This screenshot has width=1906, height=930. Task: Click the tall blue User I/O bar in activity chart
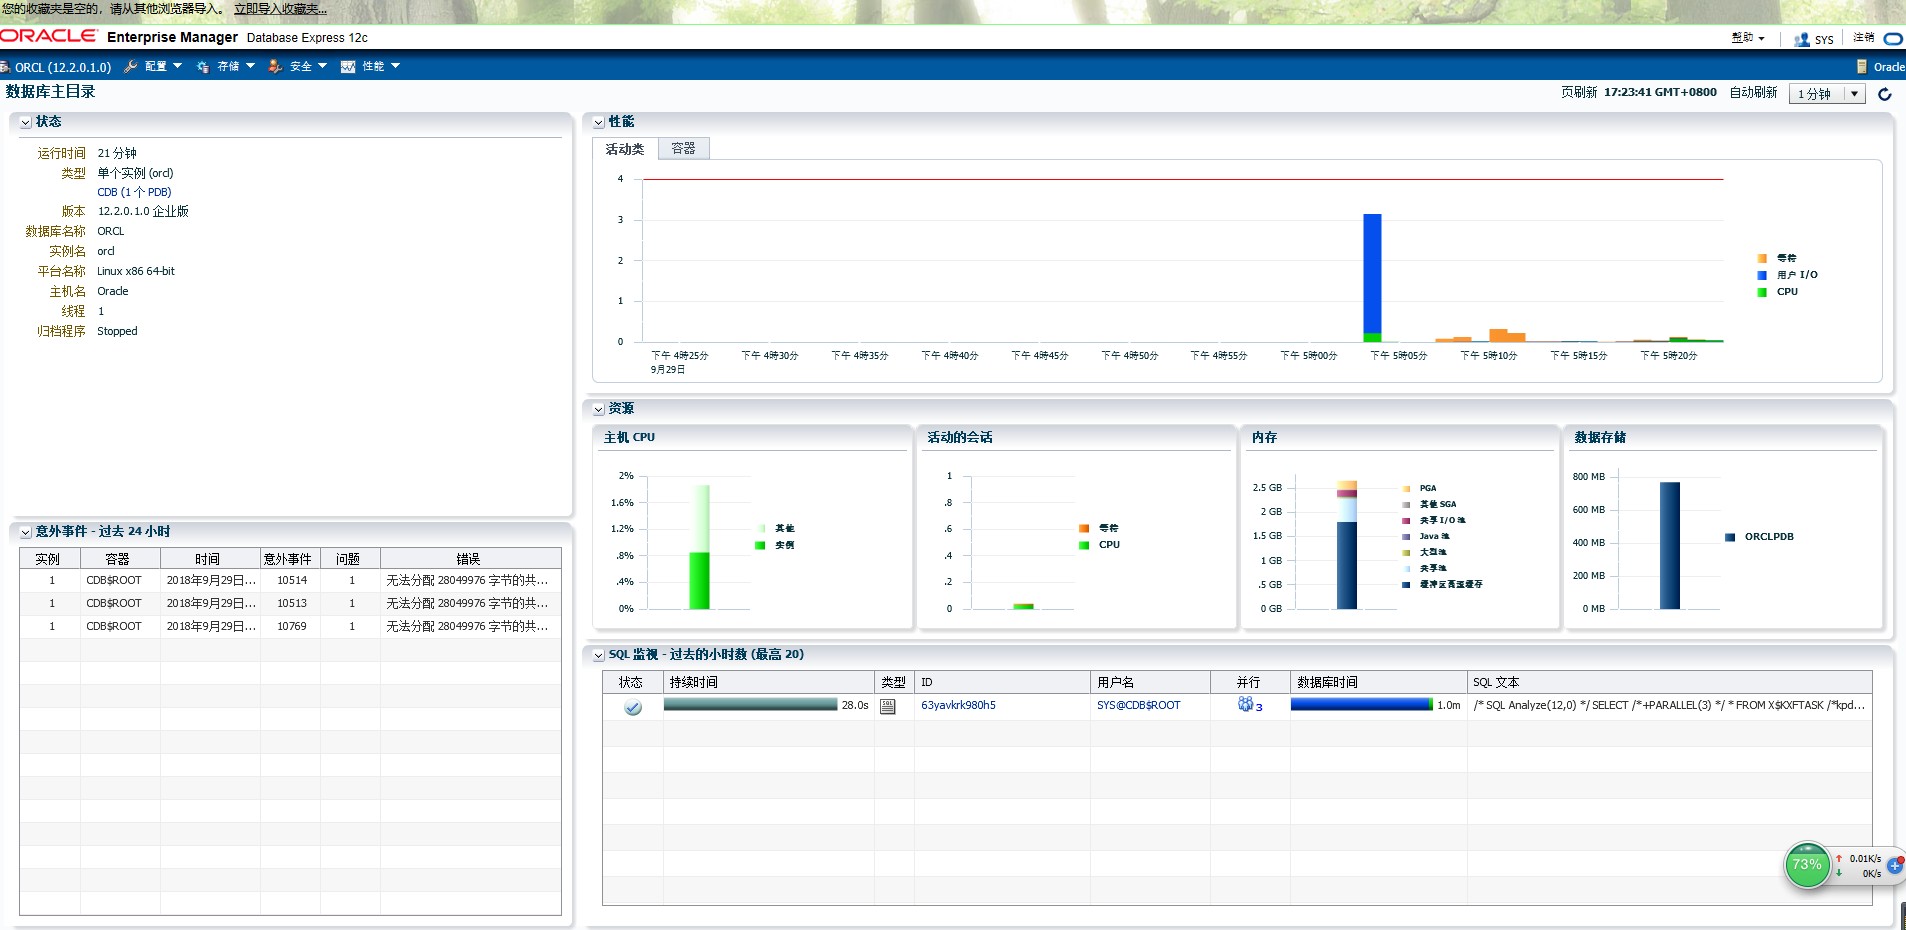[1372, 273]
